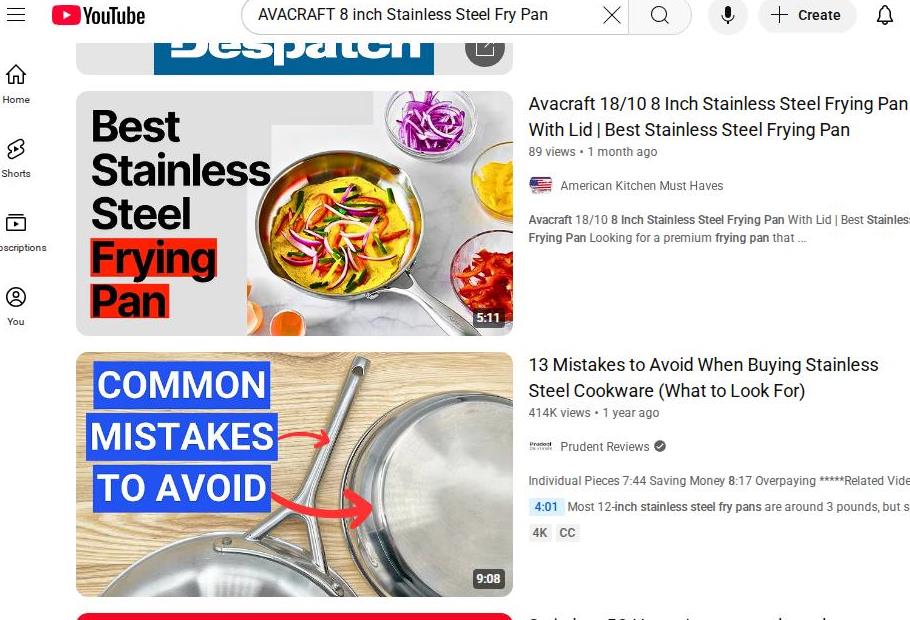Screen dimensions: 910x620
Task: Jump to the 4:01 timestamp chapter
Action: (x=546, y=507)
